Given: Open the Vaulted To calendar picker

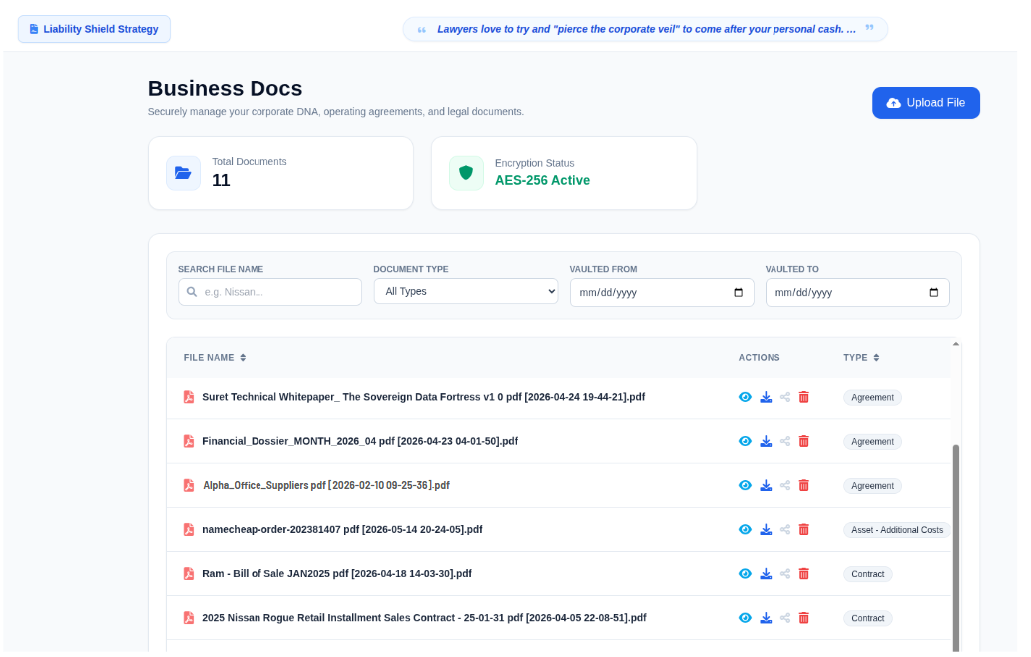Looking at the screenshot, I should [x=934, y=293].
